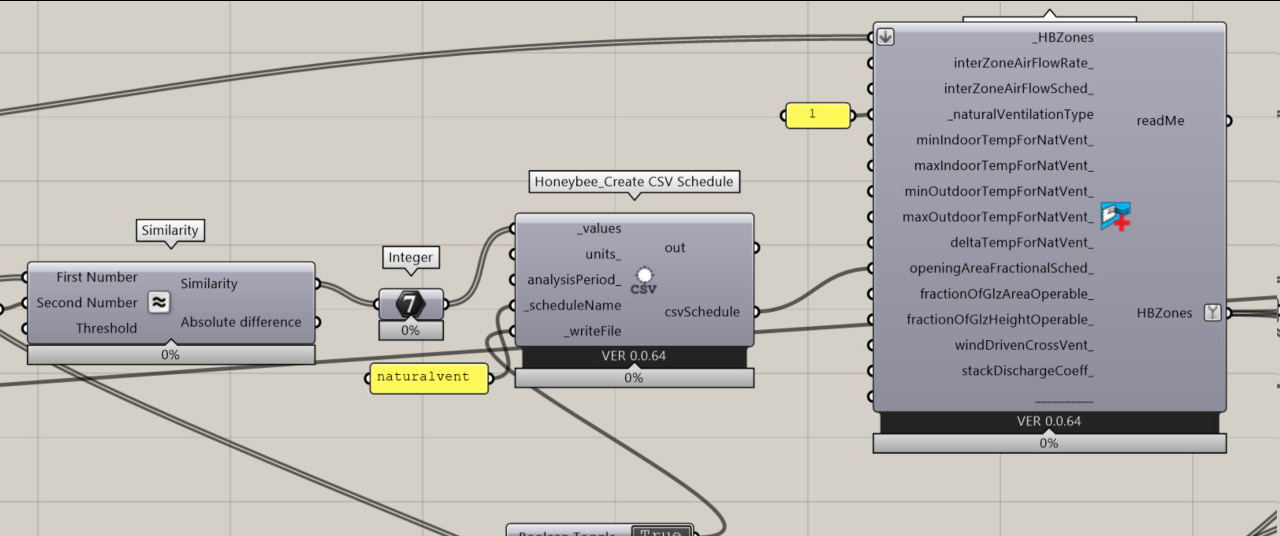Click the Similarity output parameter
The height and width of the screenshot is (536, 1280).
click(x=209, y=284)
